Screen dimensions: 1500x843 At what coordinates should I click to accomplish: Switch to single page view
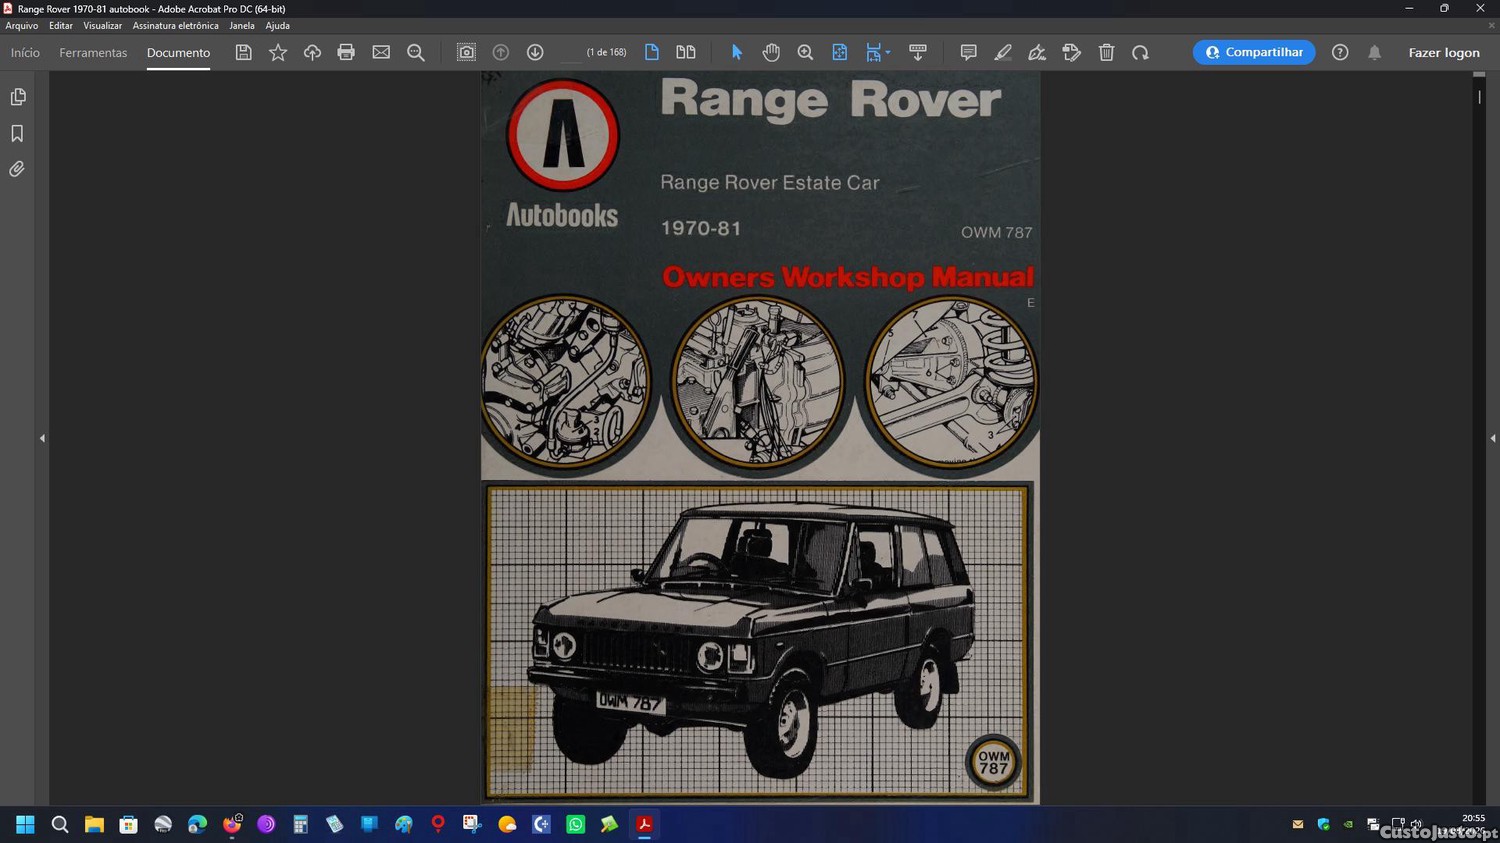tap(652, 52)
